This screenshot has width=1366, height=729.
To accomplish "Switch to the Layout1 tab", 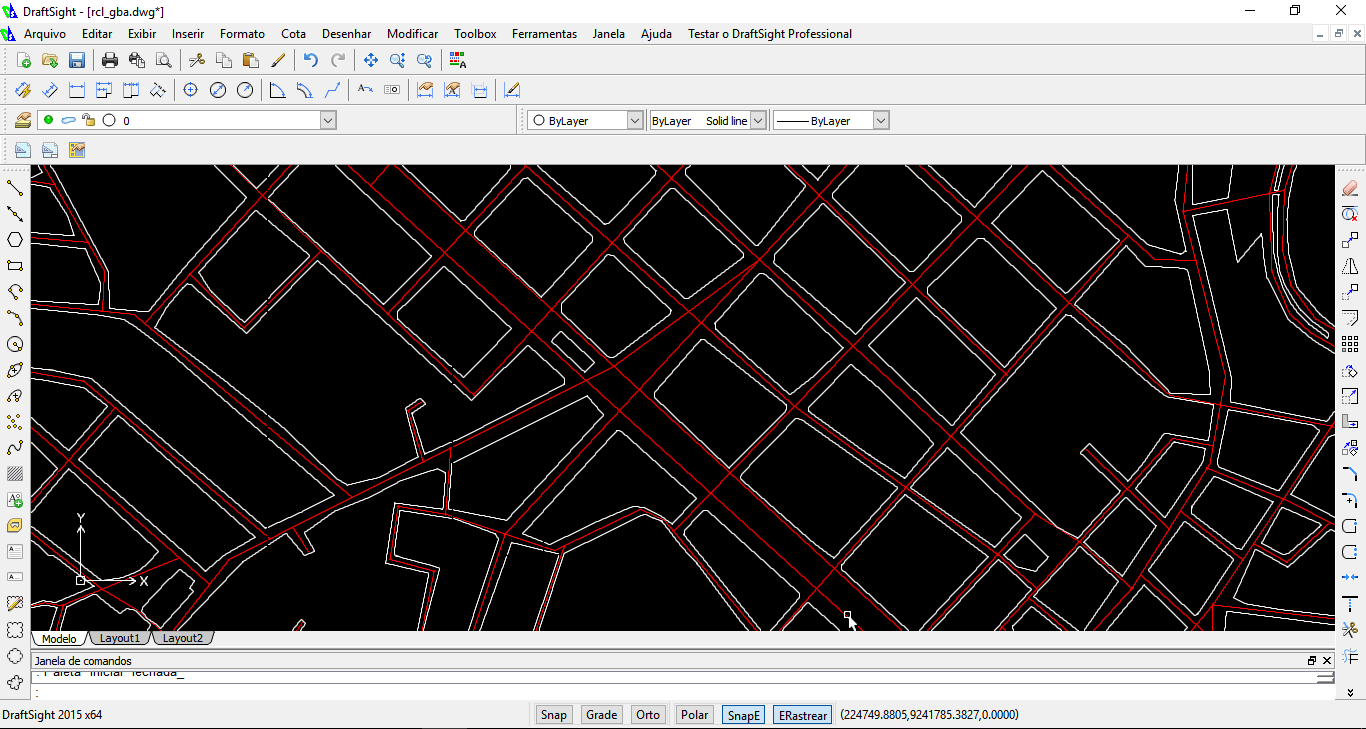I will [x=119, y=637].
